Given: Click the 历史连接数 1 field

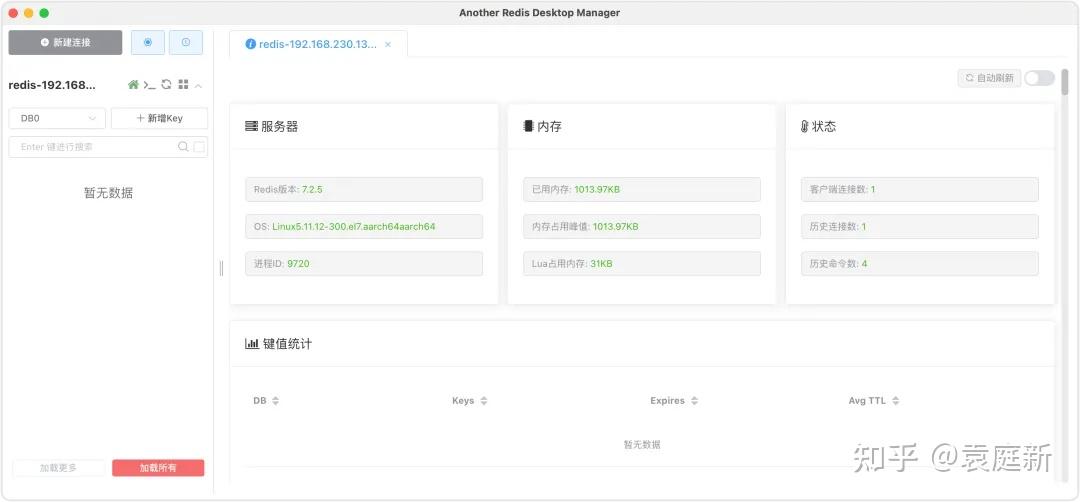Looking at the screenshot, I should [920, 227].
